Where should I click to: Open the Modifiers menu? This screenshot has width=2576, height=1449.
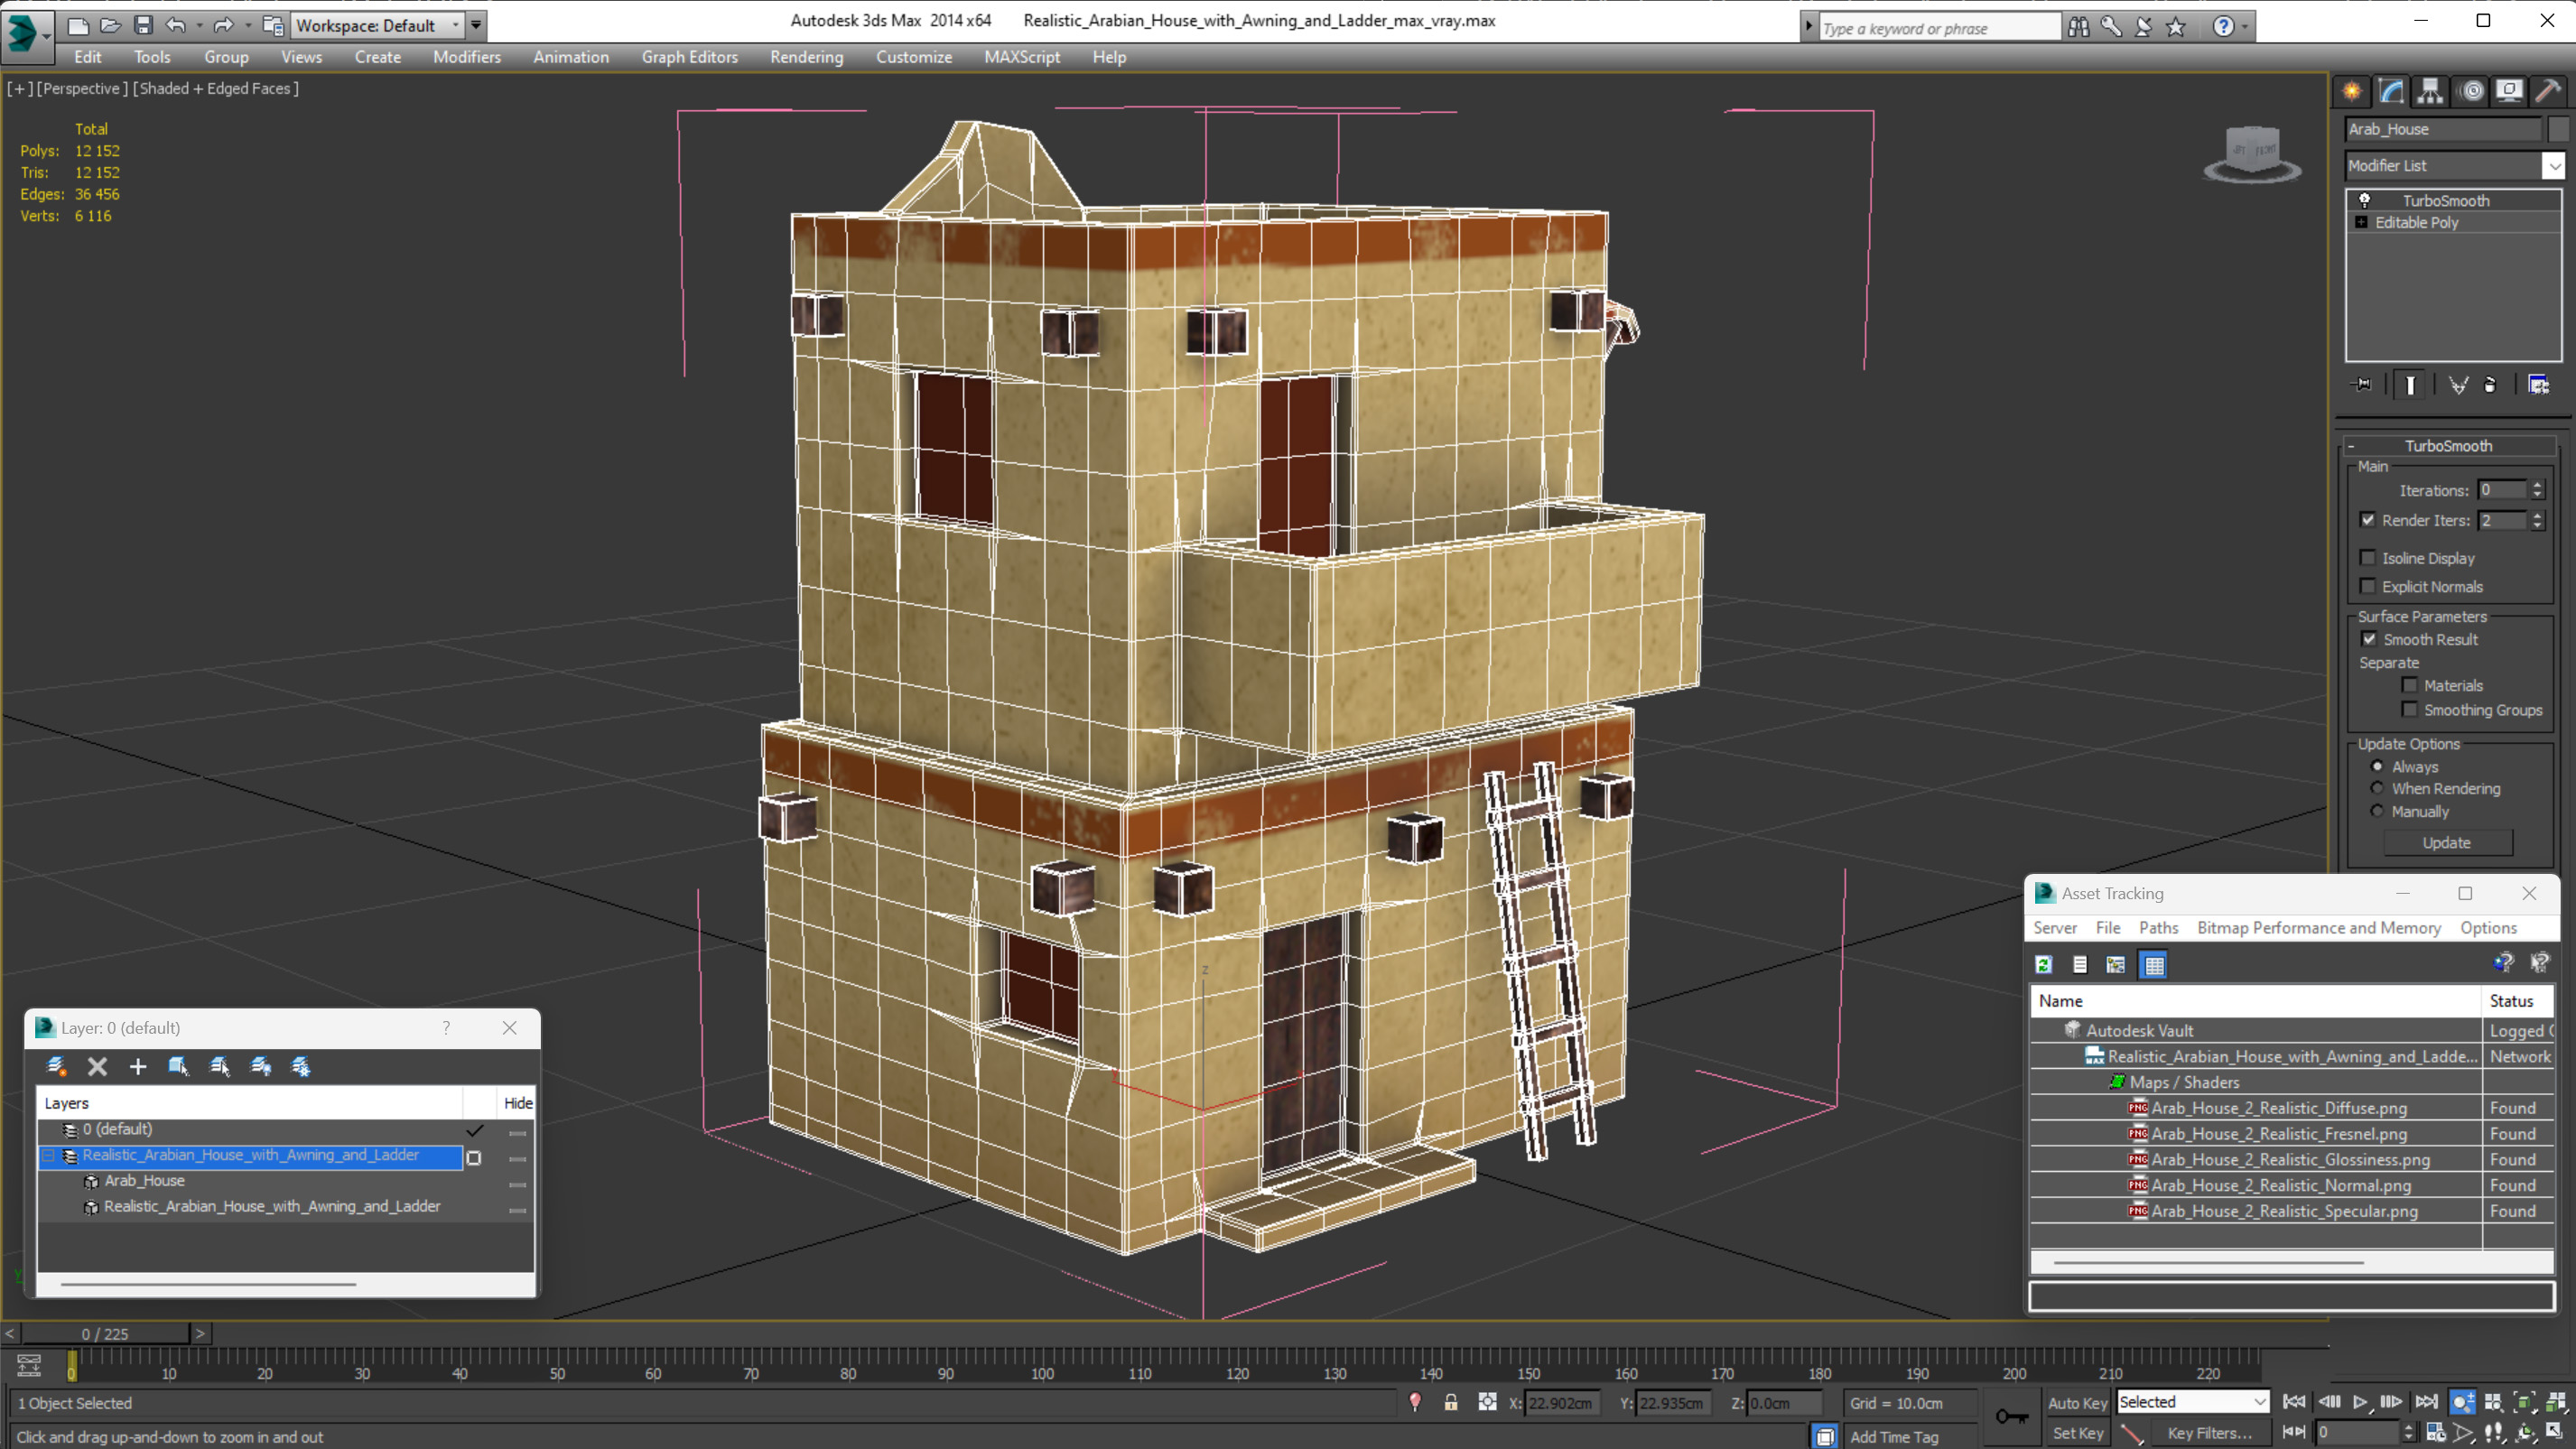pos(466,57)
